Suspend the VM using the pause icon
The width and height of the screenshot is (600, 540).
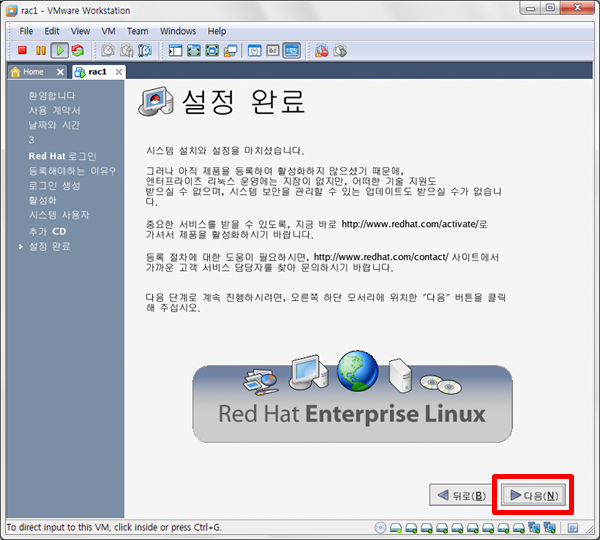tap(41, 51)
